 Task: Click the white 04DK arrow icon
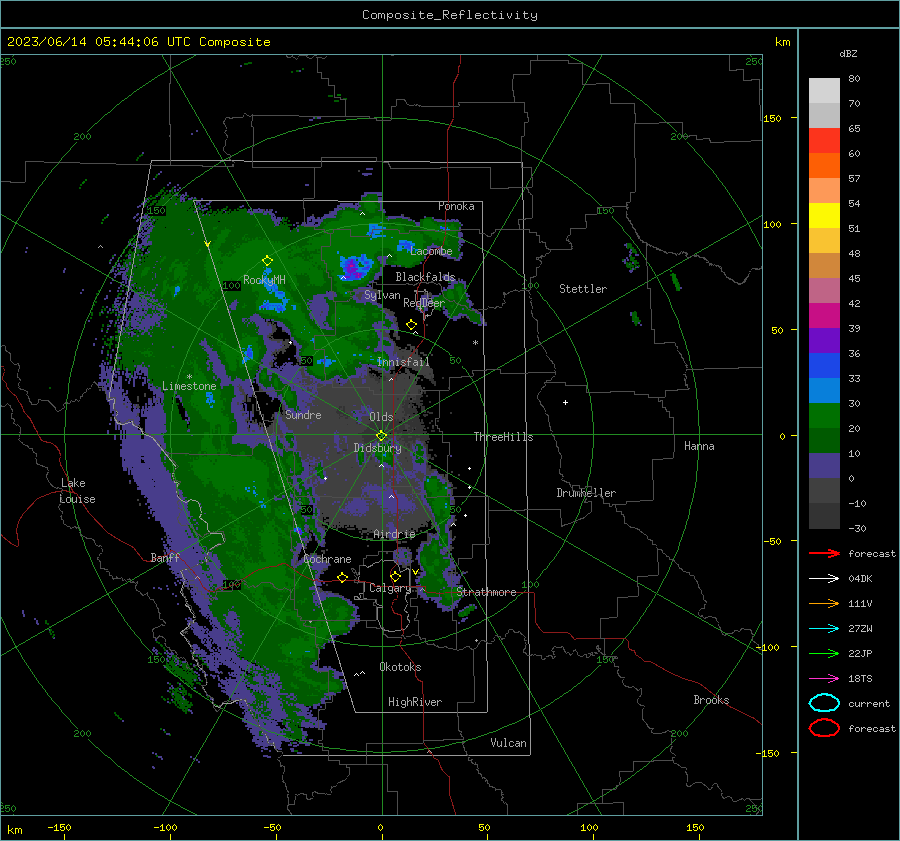(824, 578)
